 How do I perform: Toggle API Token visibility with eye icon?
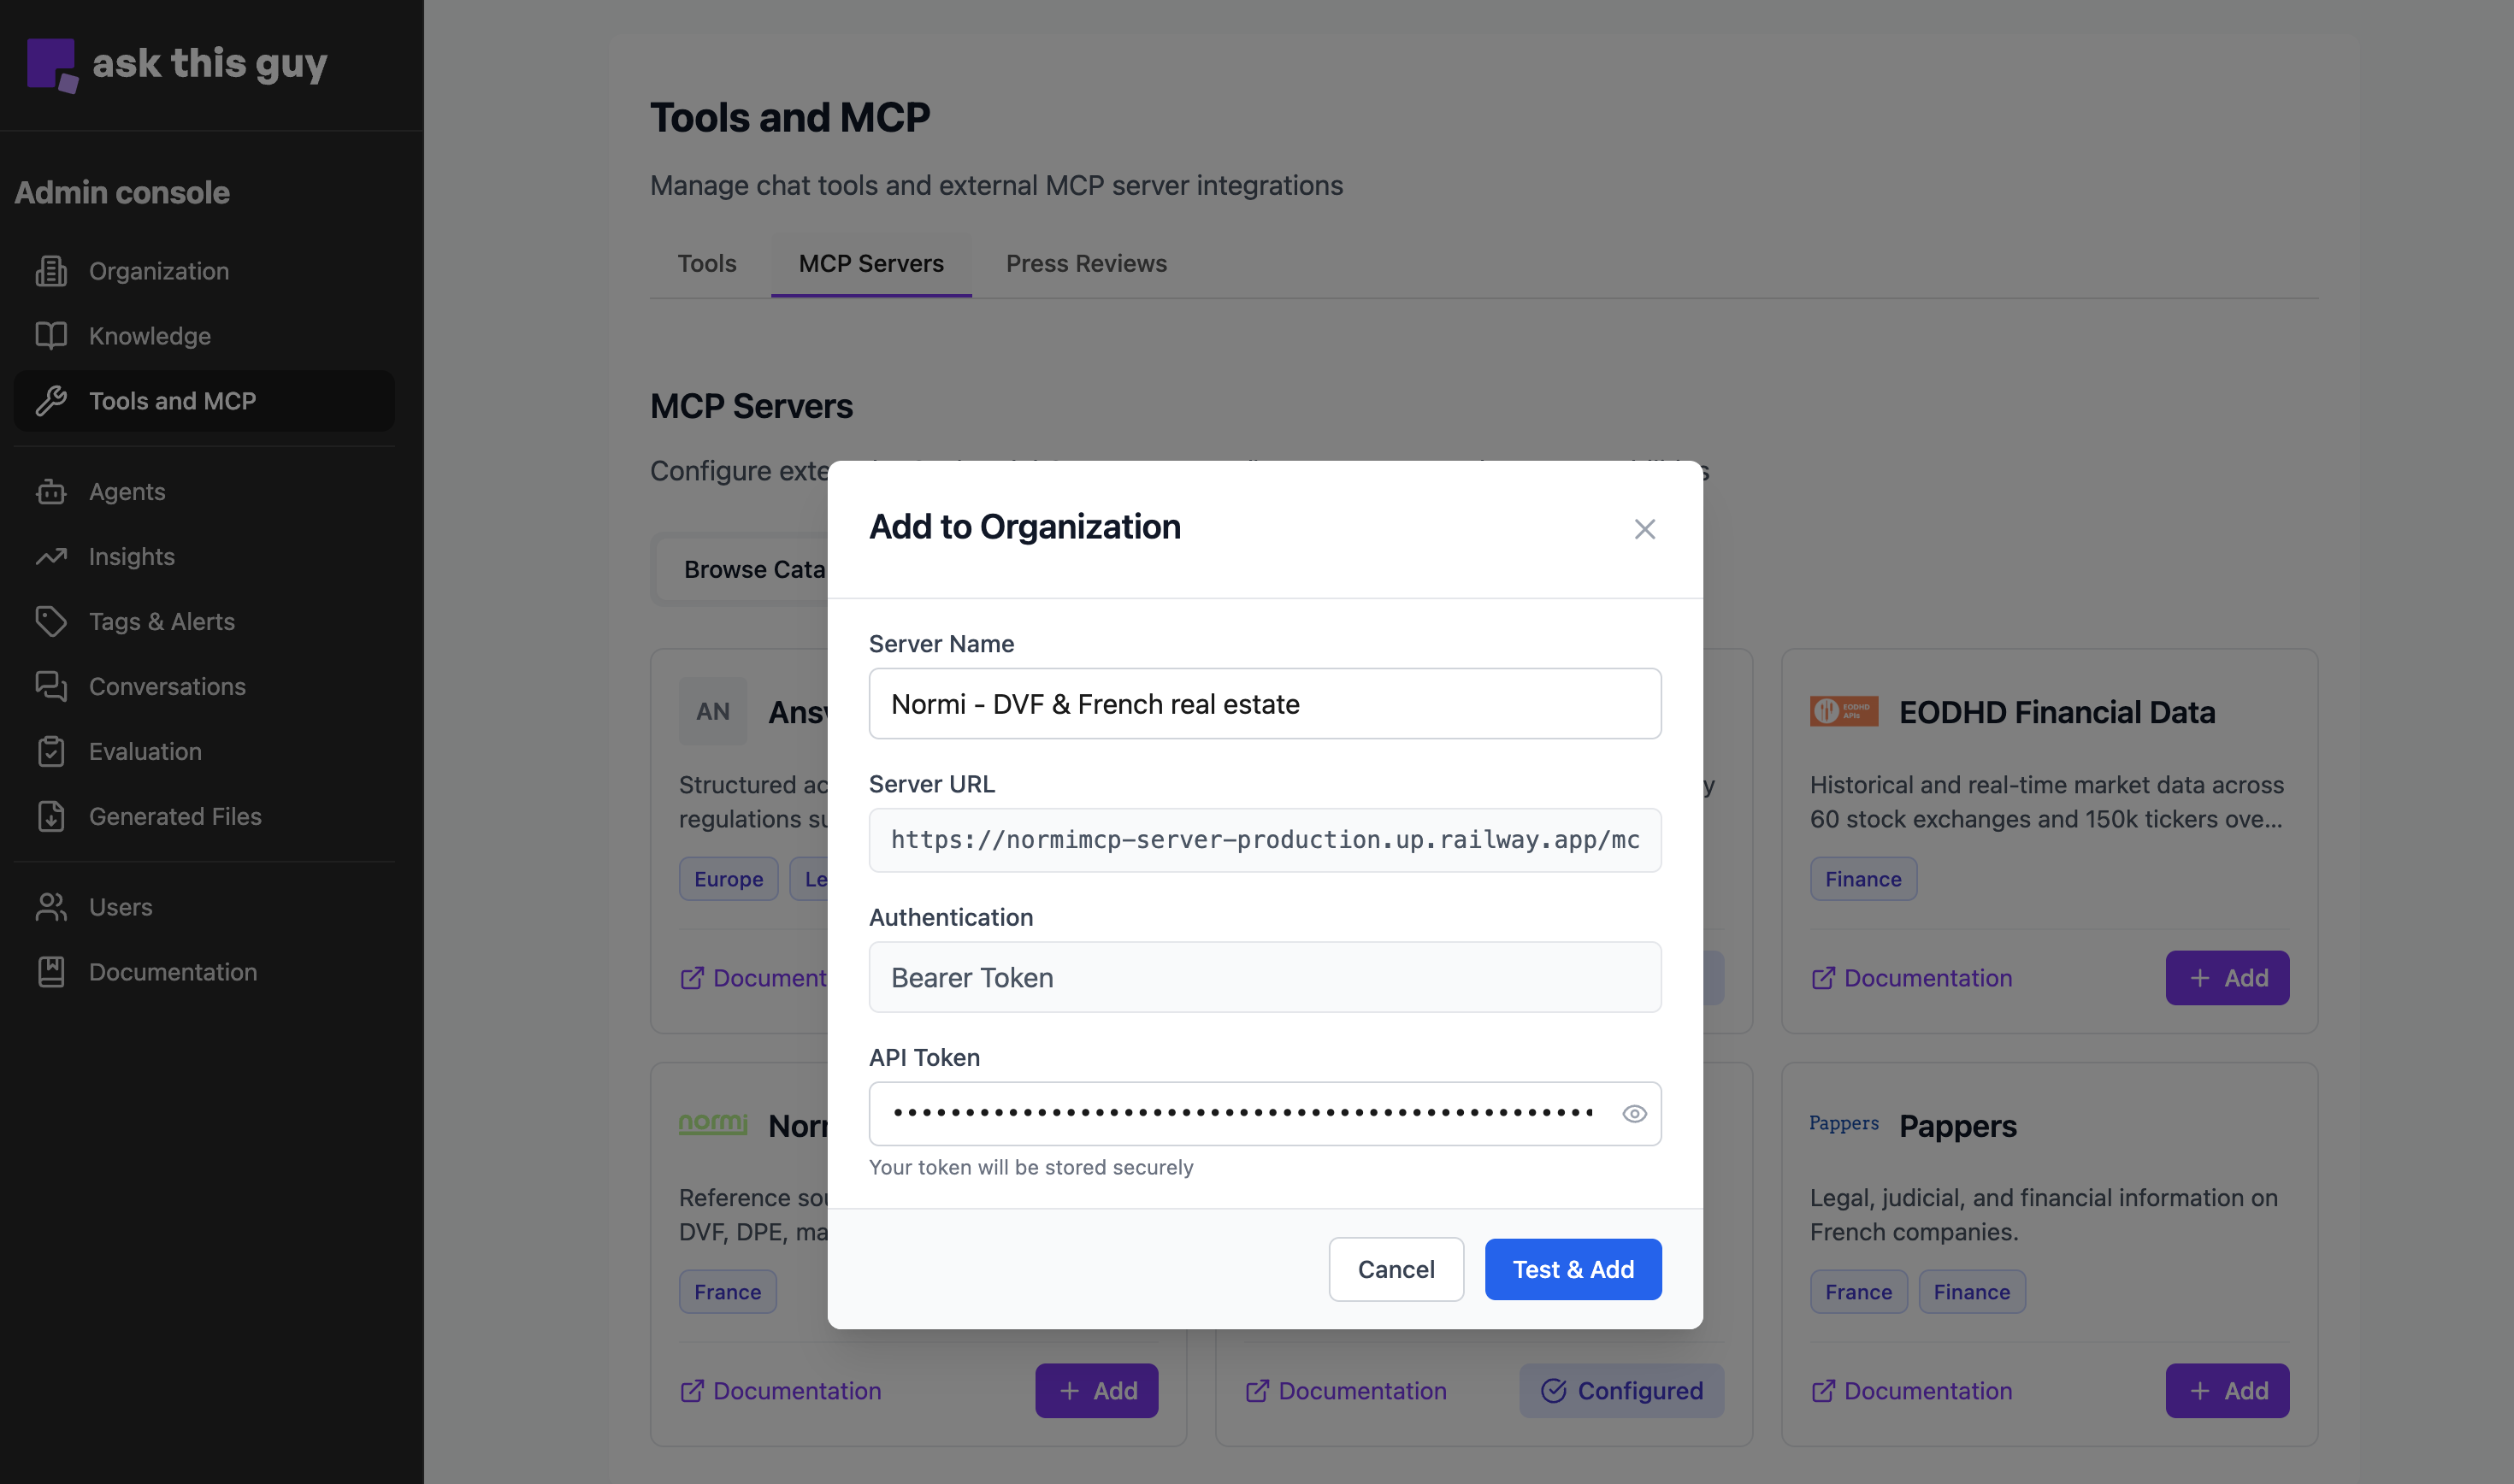(1634, 1113)
